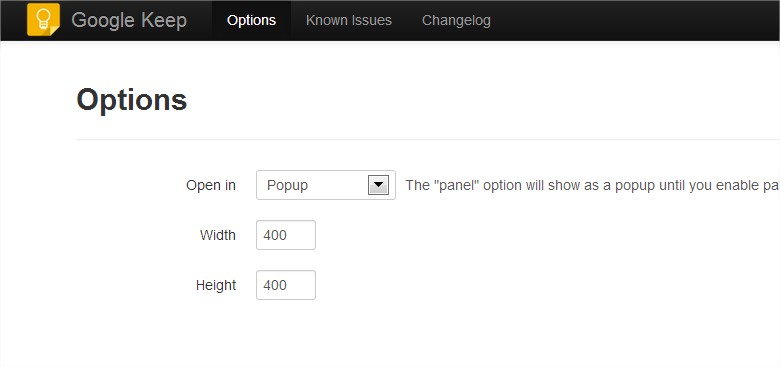
Task: Select the Popup value in combo box
Action: (x=288, y=185)
